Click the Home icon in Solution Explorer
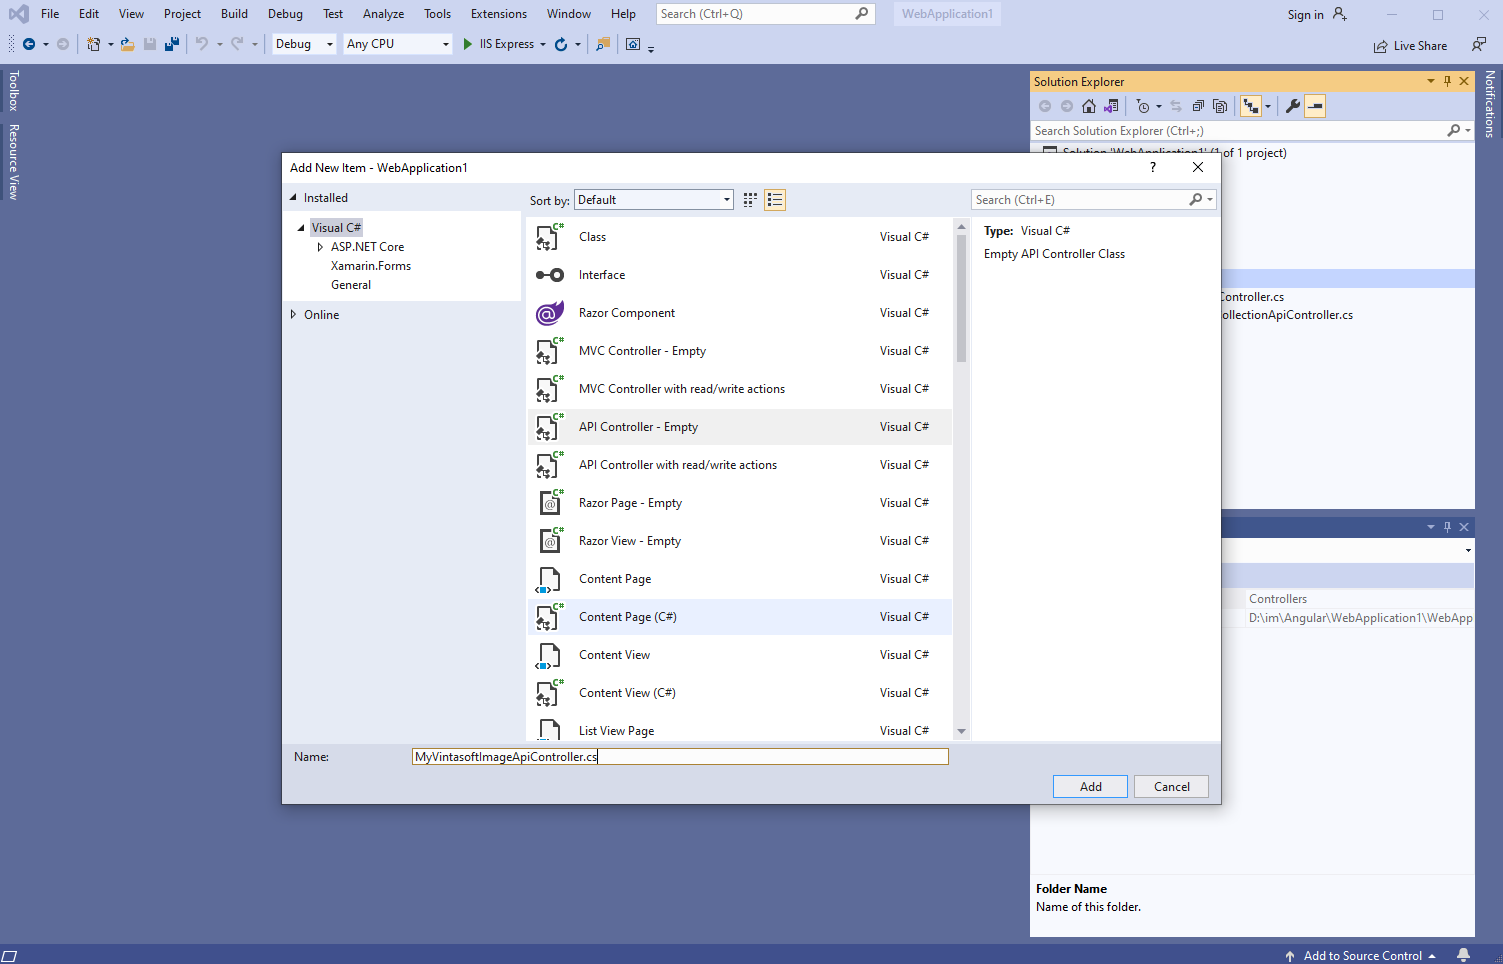1503x964 pixels. [x=1089, y=105]
